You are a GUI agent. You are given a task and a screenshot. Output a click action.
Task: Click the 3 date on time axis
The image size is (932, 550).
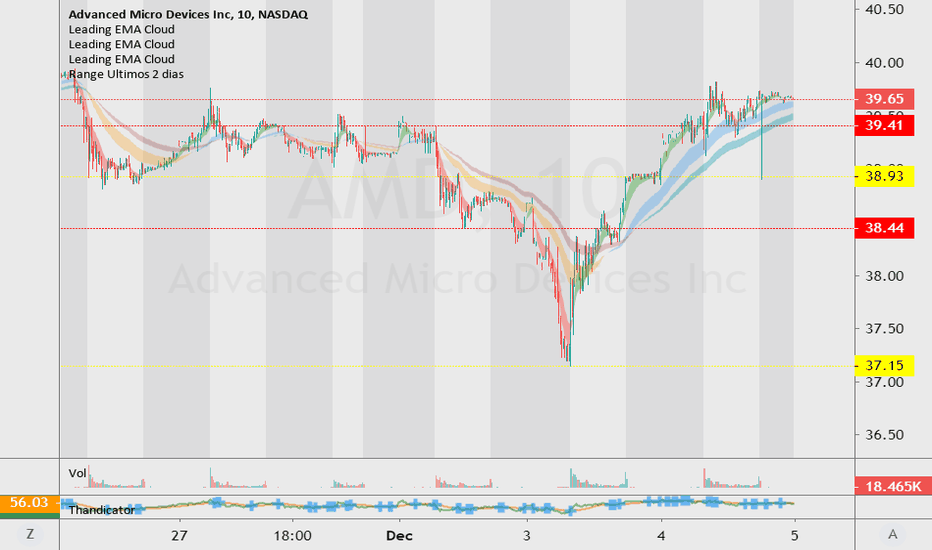pos(527,536)
